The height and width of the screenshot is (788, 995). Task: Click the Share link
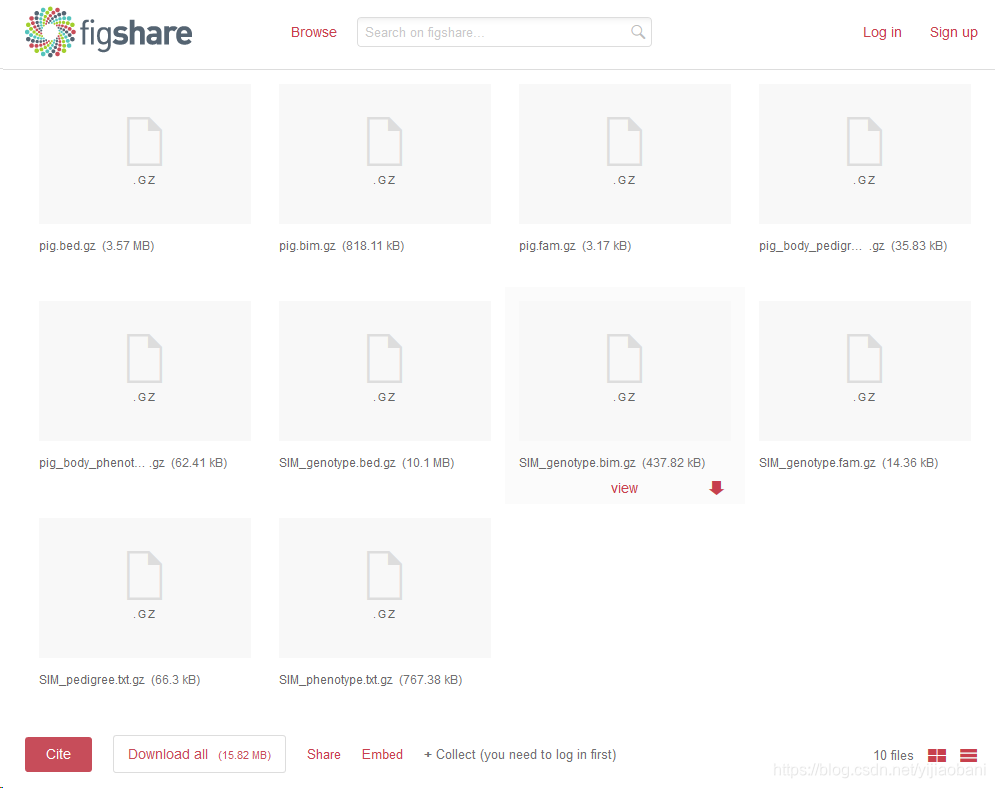click(324, 754)
